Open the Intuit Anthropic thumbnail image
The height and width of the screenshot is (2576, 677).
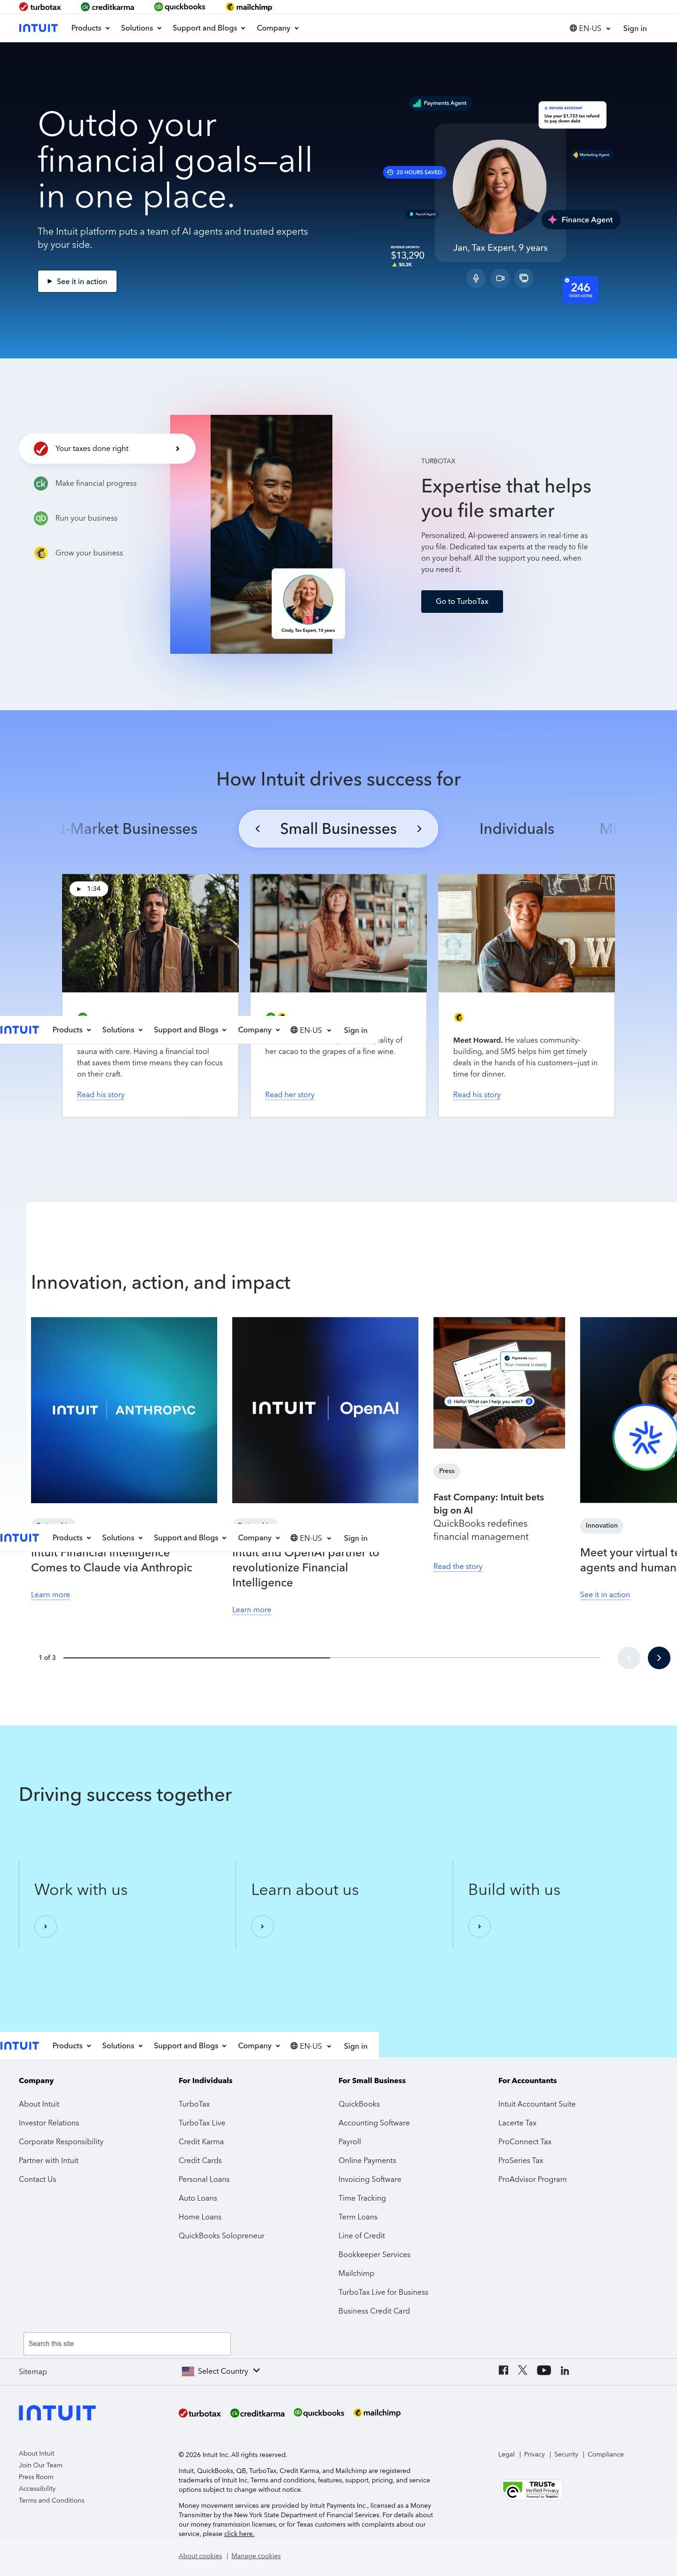point(124,1409)
